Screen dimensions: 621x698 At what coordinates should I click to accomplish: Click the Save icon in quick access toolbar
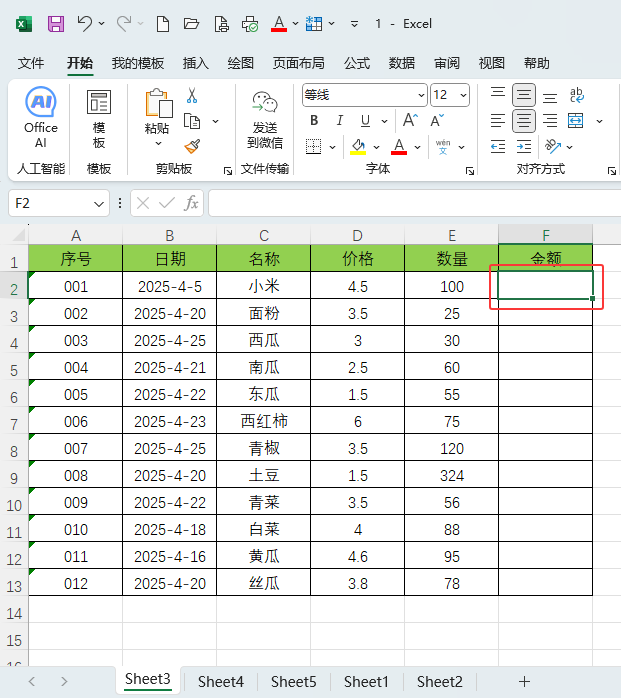pos(56,24)
